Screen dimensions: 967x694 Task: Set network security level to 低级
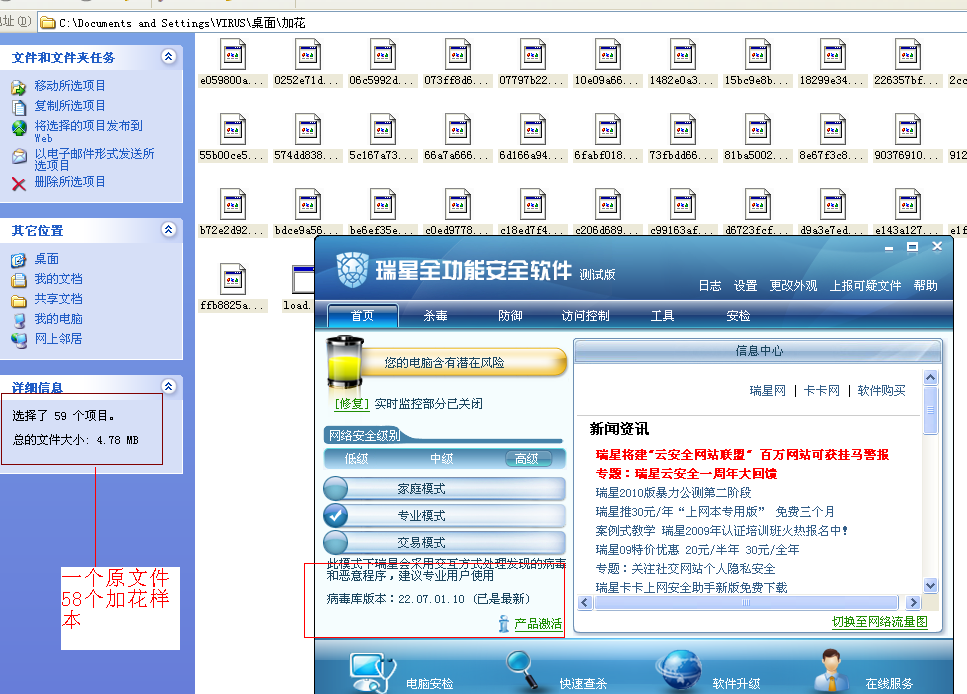(356, 459)
